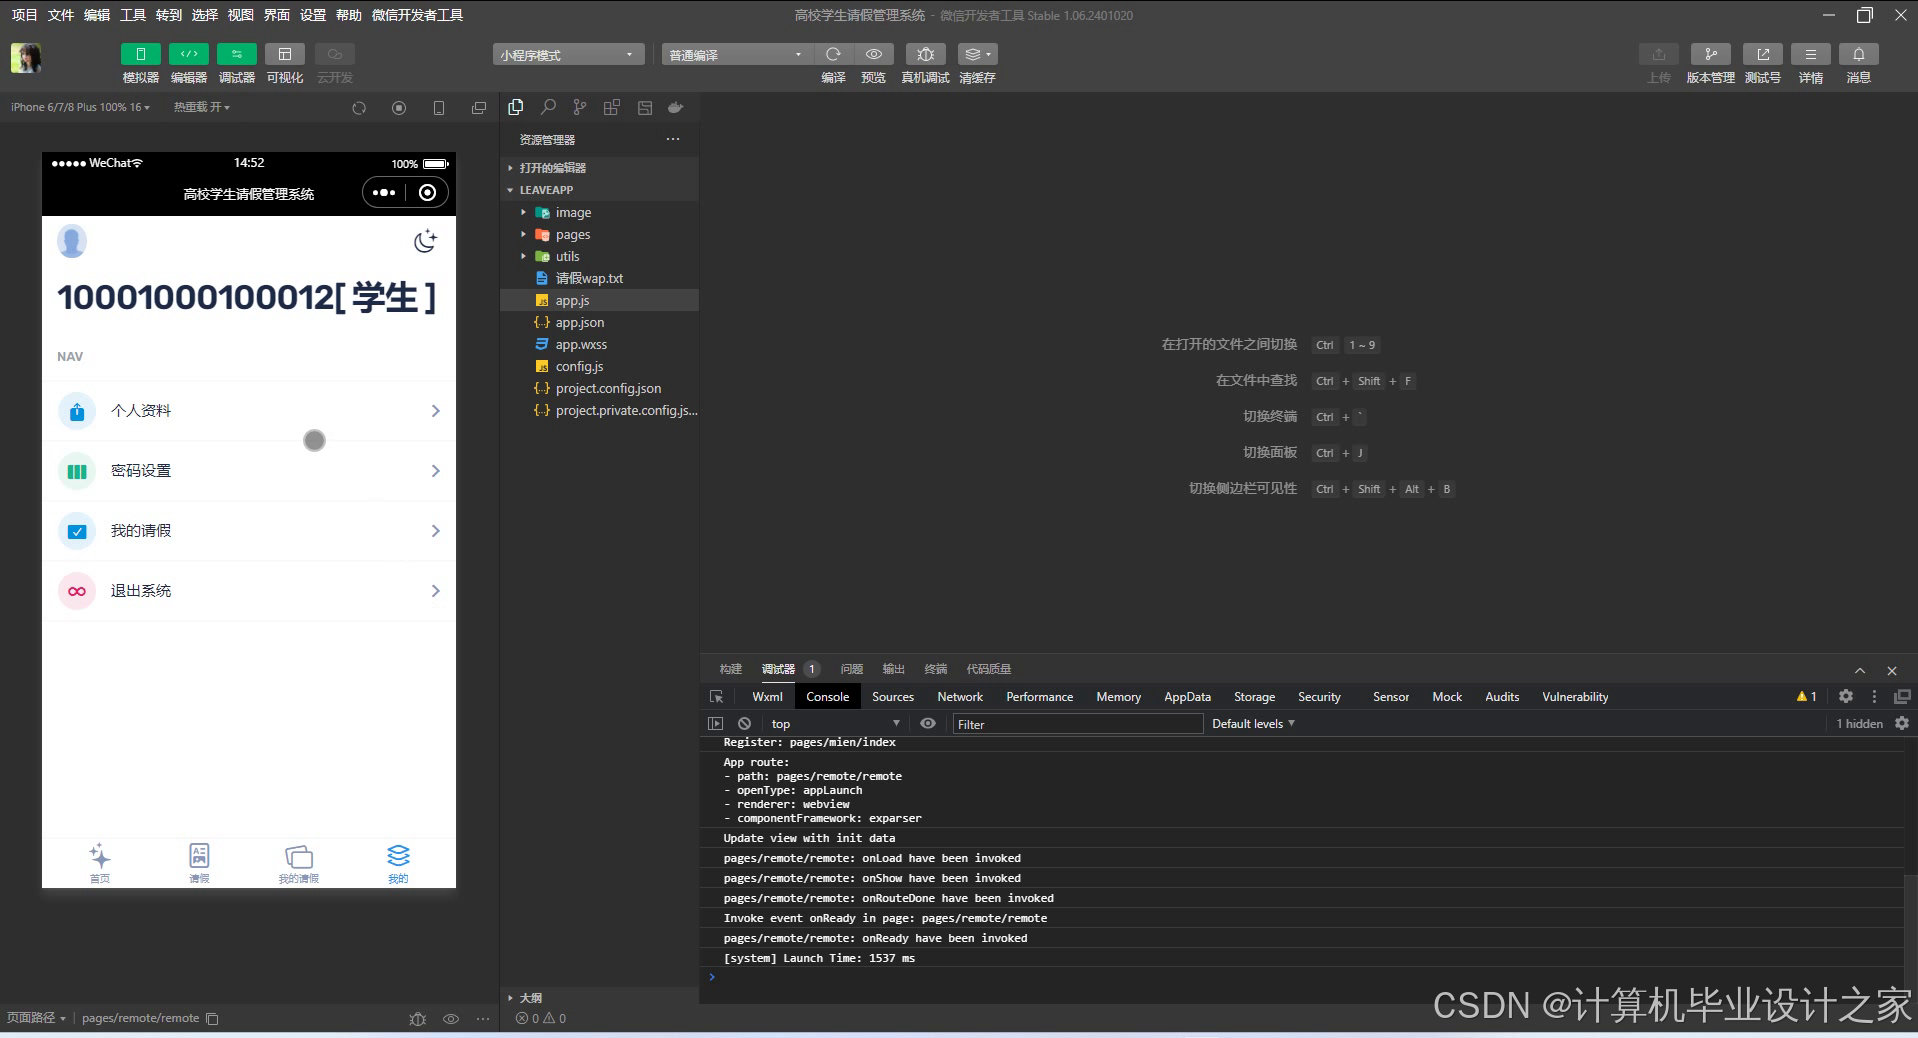Click the Docker whale icon in sidebar
This screenshot has height=1038, width=1918.
(676, 107)
